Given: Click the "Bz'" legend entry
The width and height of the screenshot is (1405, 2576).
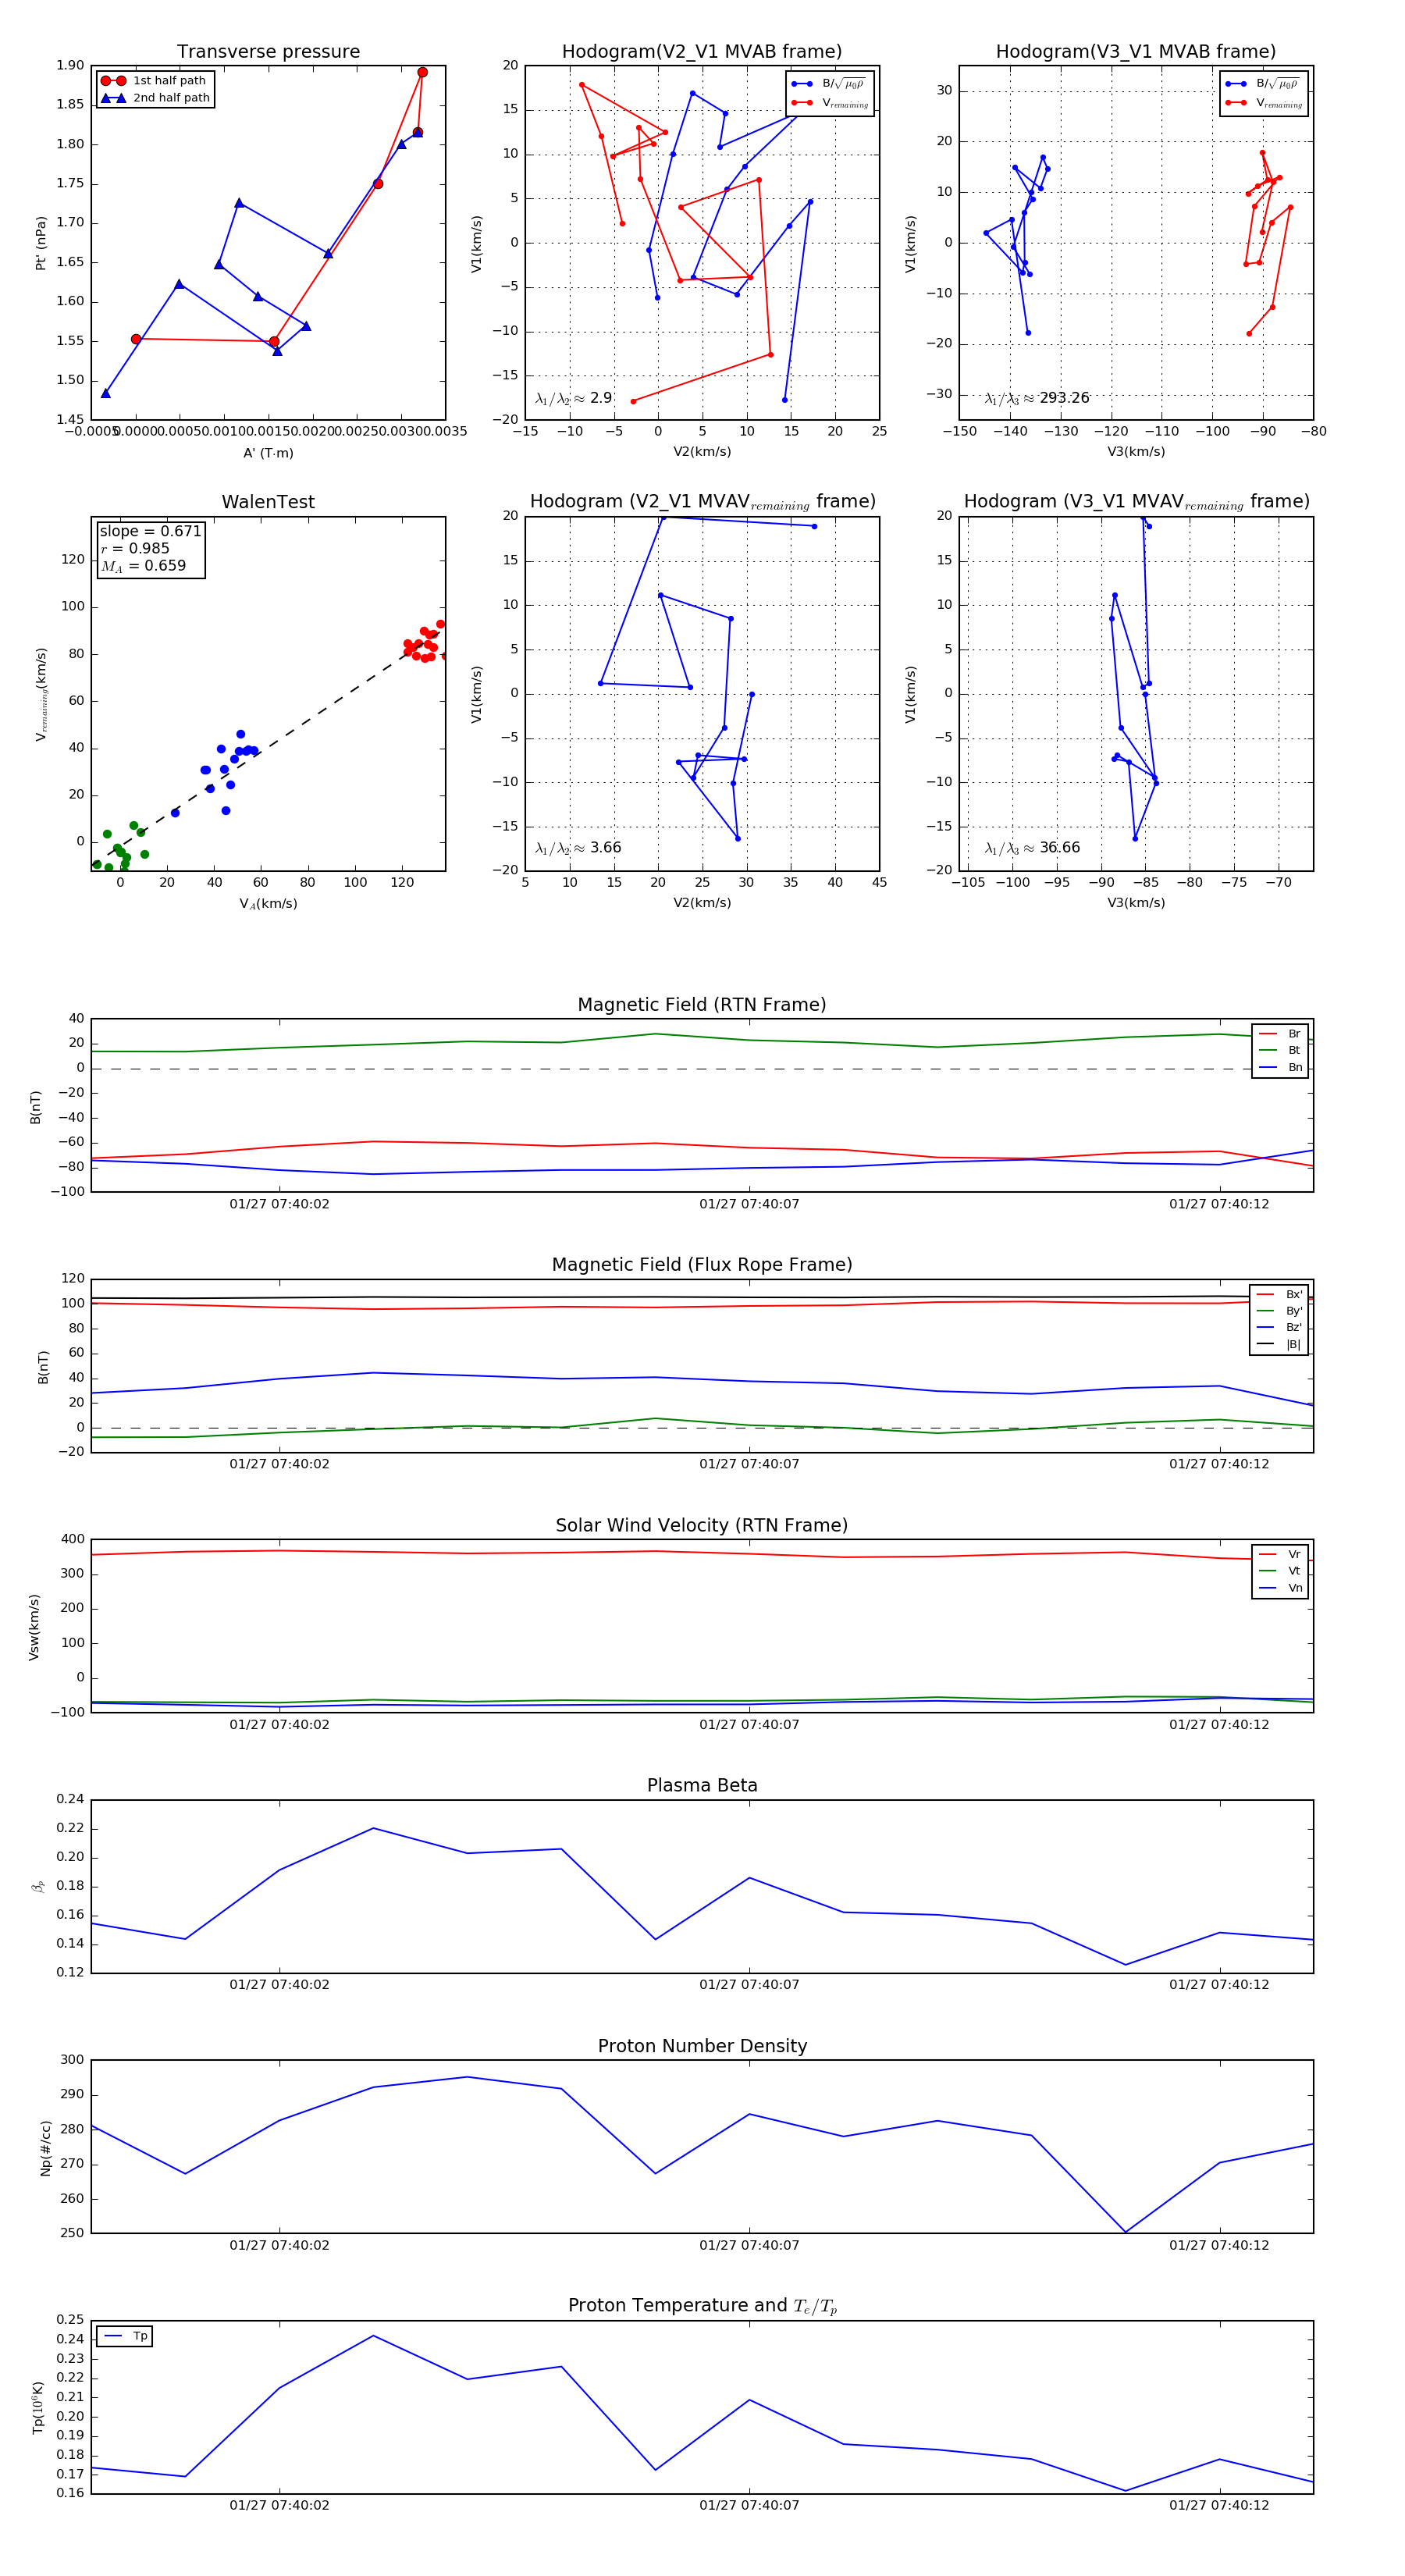Looking at the screenshot, I should tap(1279, 1327).
